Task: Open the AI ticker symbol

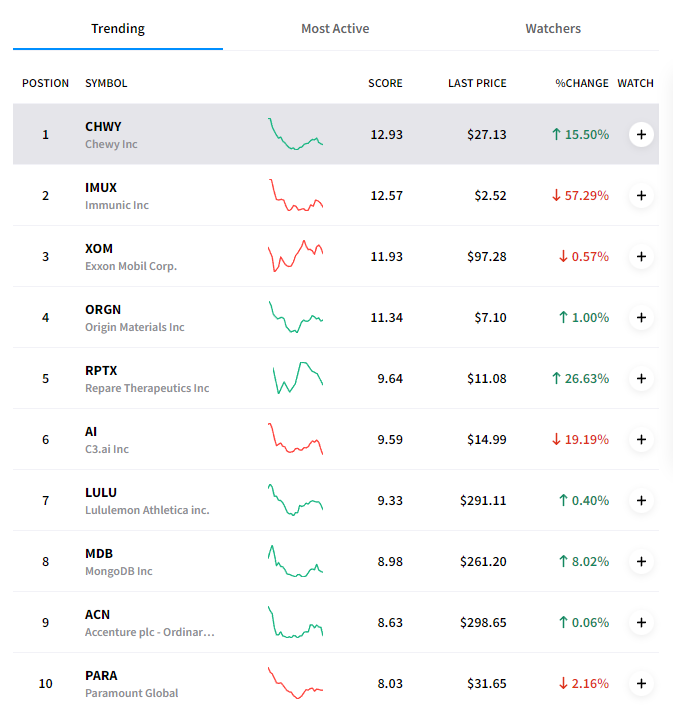Action: coord(91,432)
